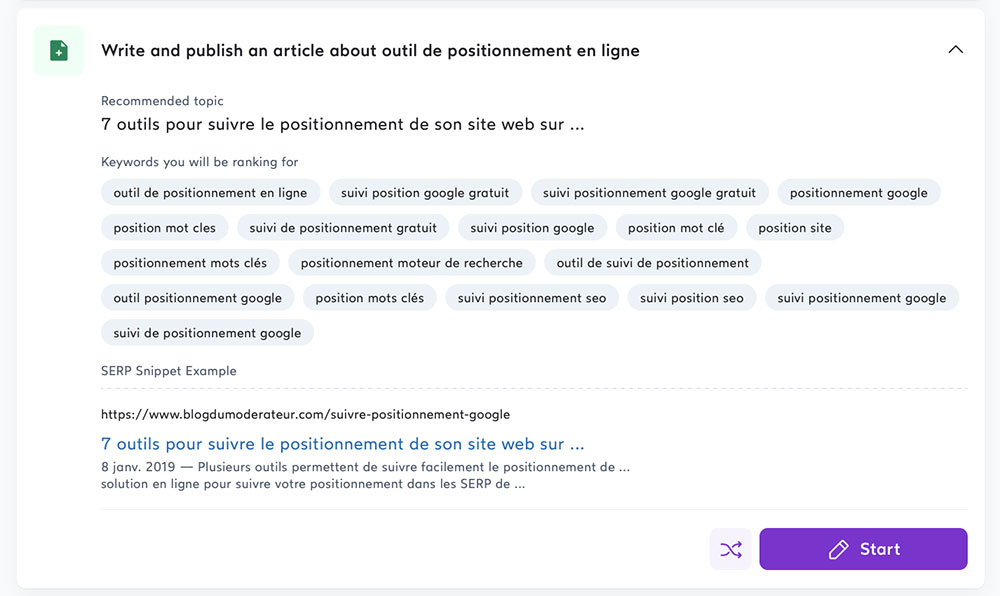1000x596 pixels.
Task: Collapse the article card using the chevron
Action: 955,50
